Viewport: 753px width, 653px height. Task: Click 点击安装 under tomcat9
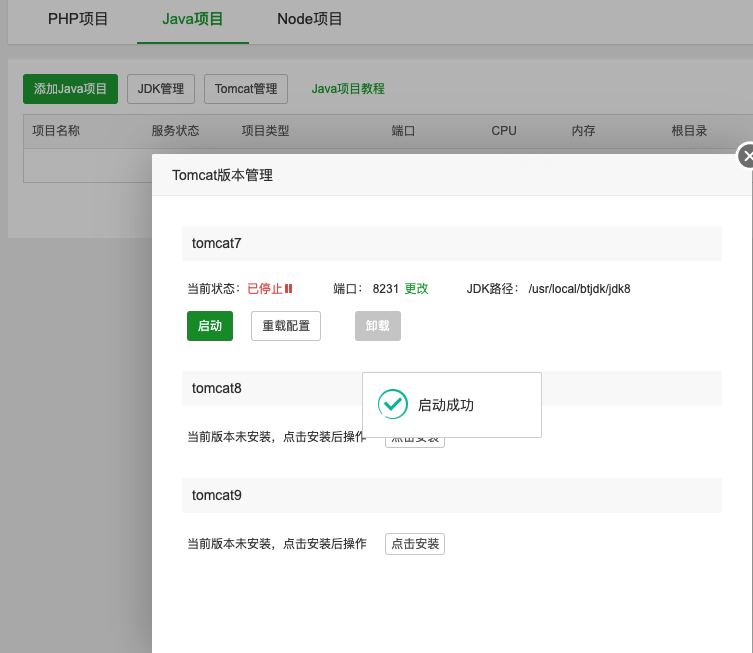pos(415,544)
